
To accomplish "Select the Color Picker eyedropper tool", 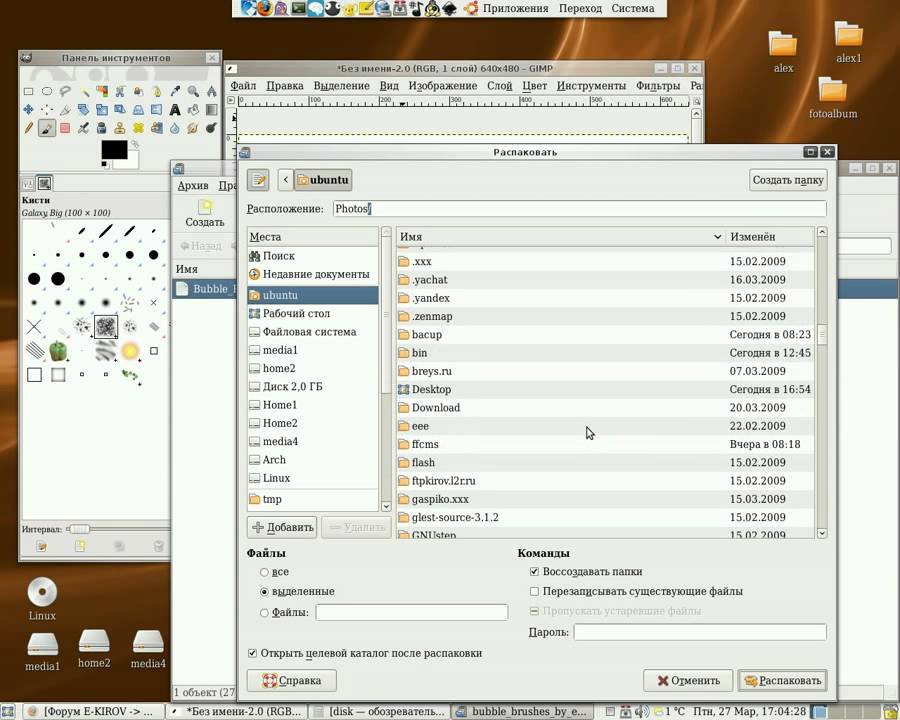I will 175,91.
